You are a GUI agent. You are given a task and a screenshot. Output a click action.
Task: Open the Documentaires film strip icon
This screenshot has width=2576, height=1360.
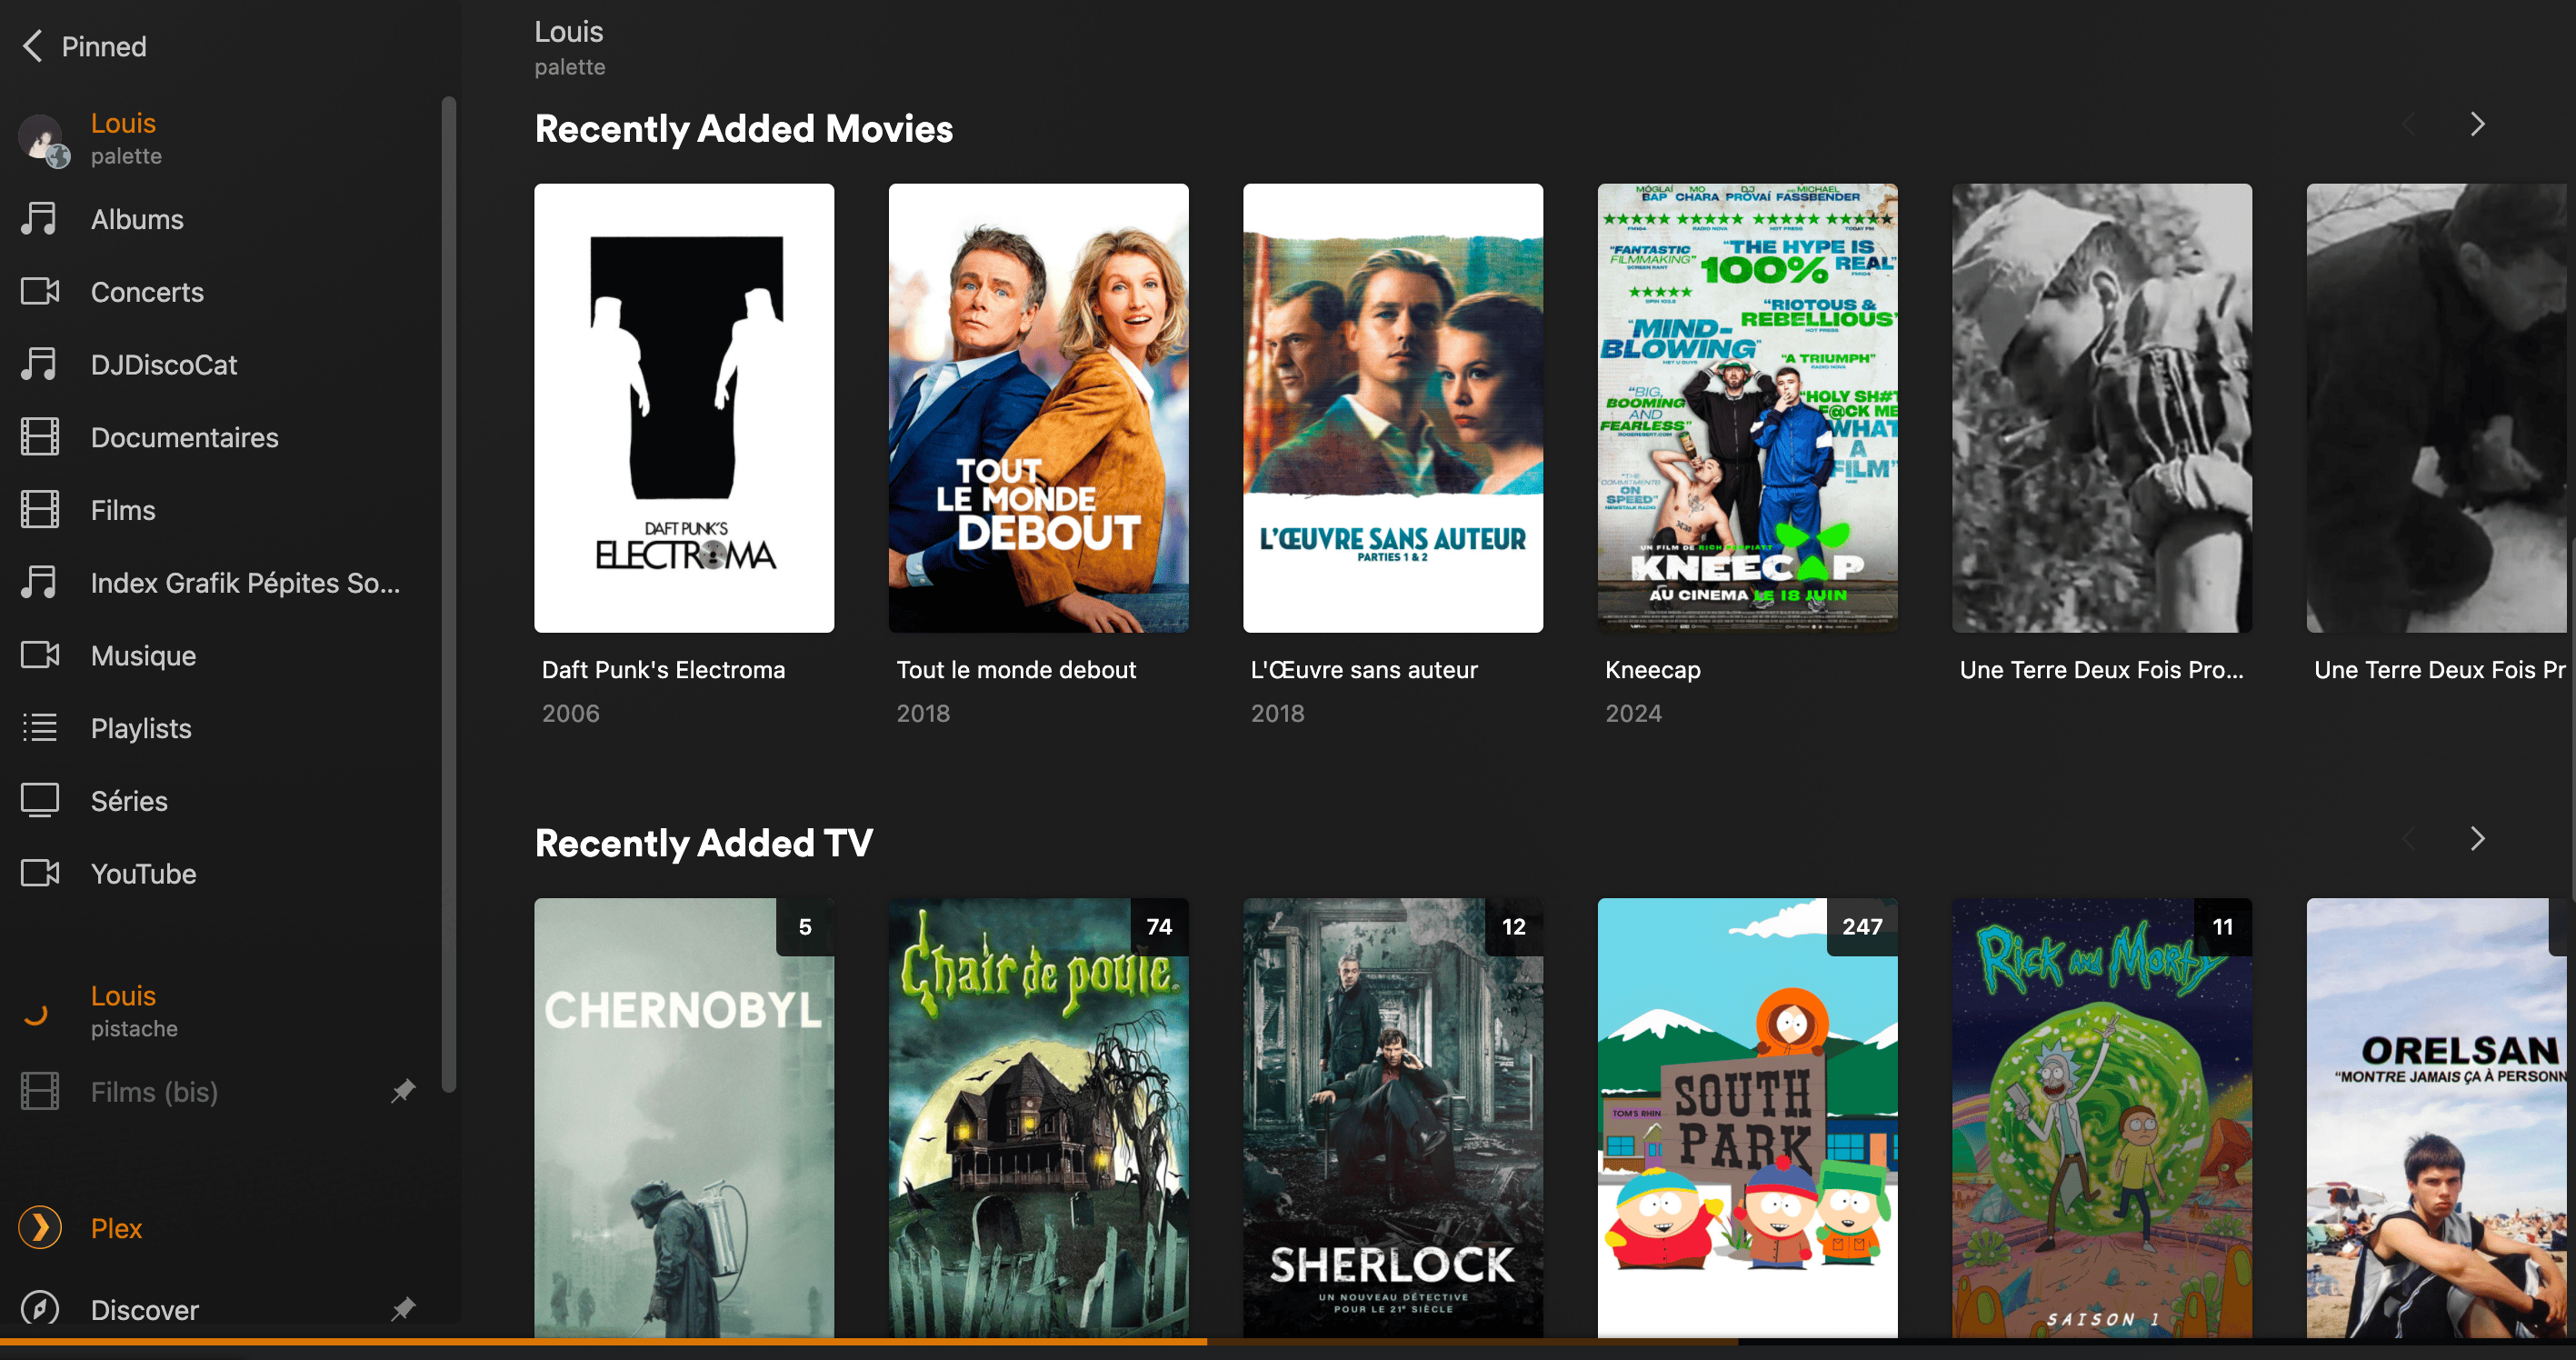pos(40,437)
